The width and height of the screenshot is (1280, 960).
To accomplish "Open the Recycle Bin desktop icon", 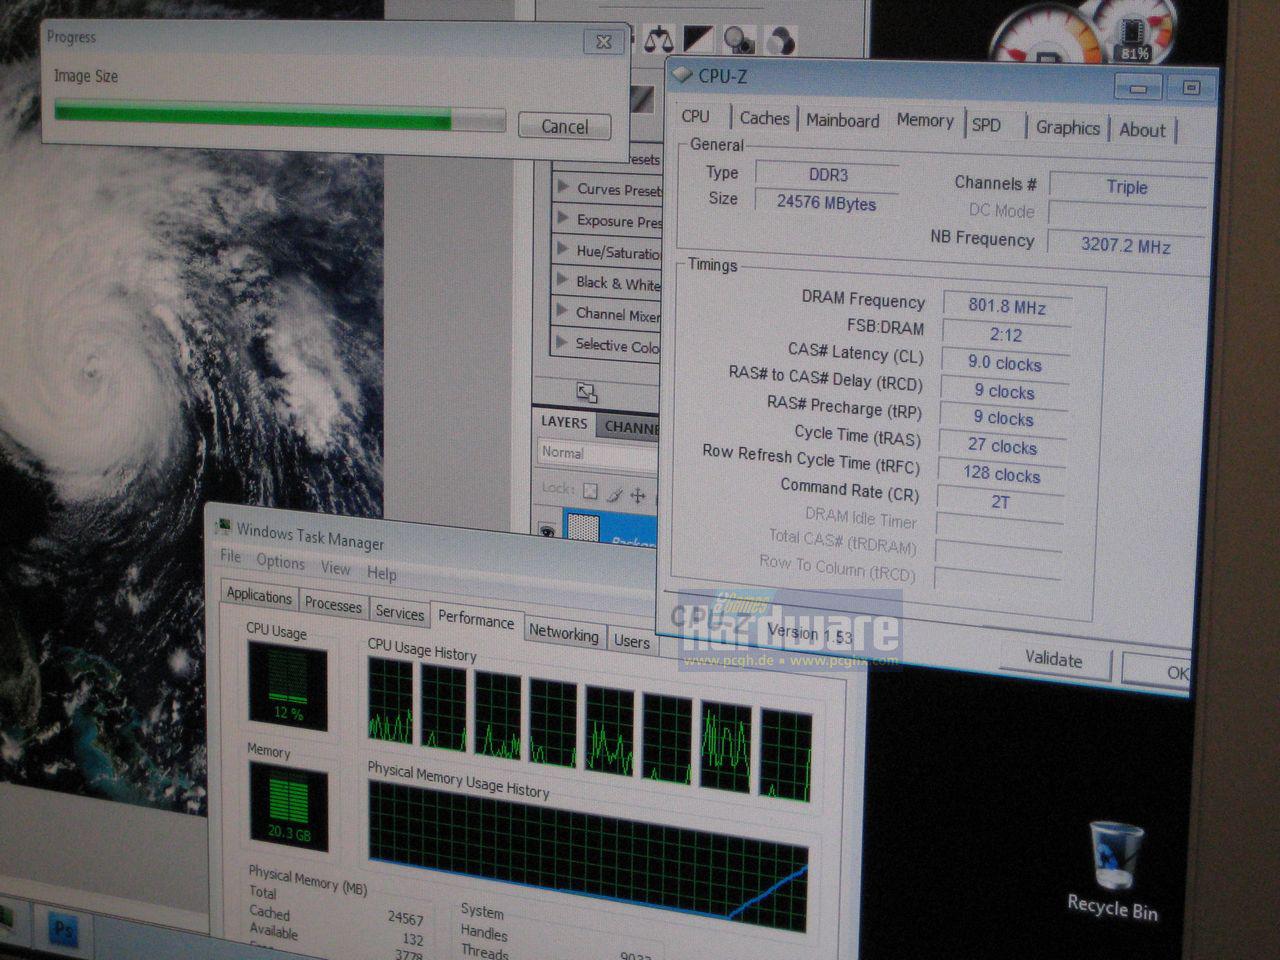I will point(1112,868).
